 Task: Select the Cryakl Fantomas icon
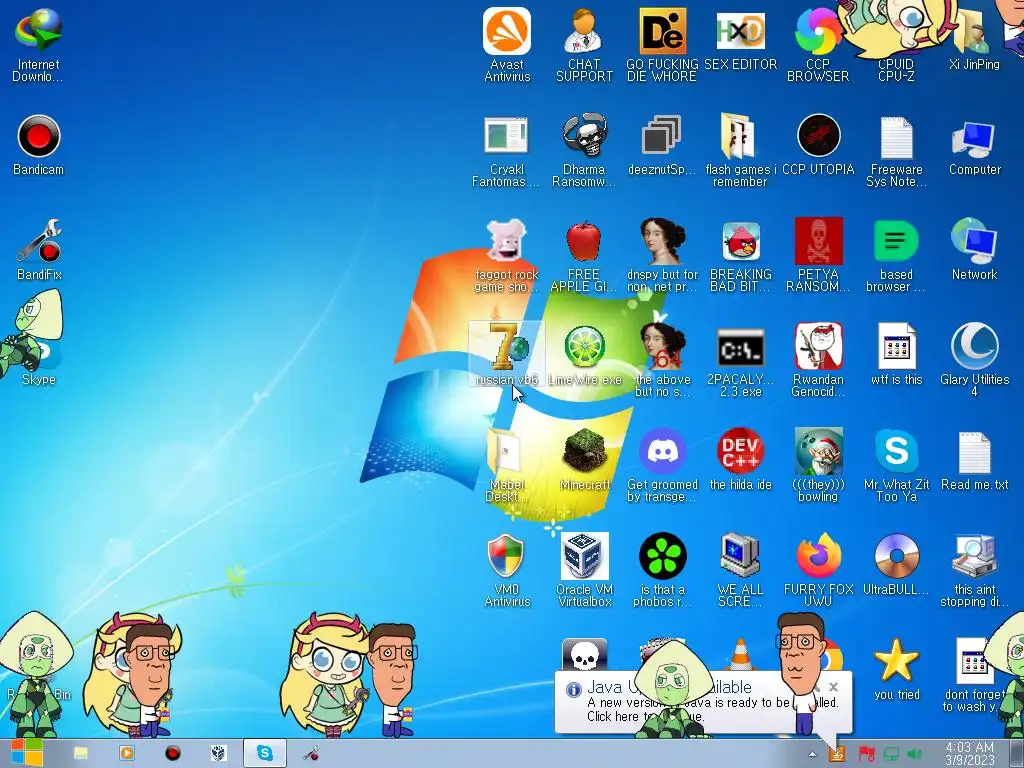tap(506, 152)
